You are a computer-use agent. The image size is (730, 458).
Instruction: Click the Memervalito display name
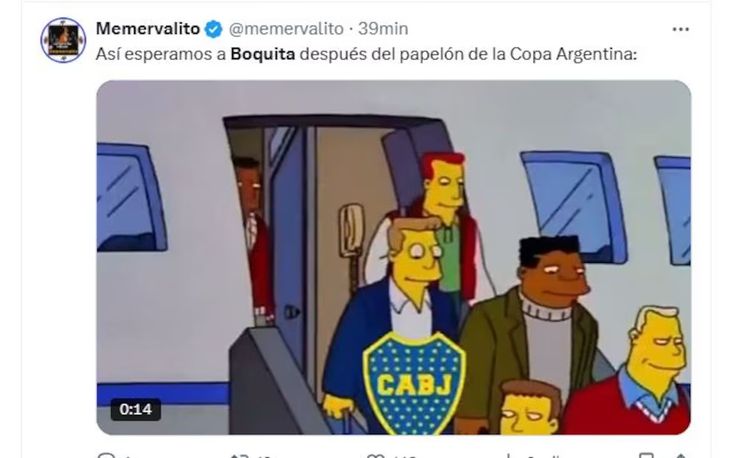tap(148, 29)
